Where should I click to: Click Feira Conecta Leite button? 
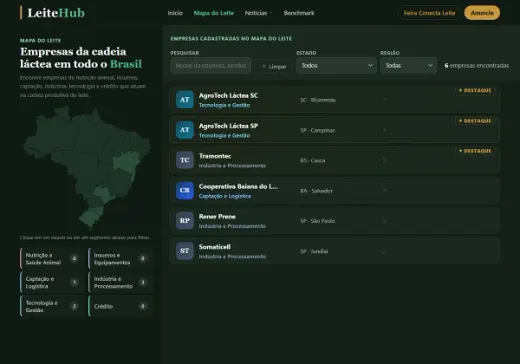[429, 13]
